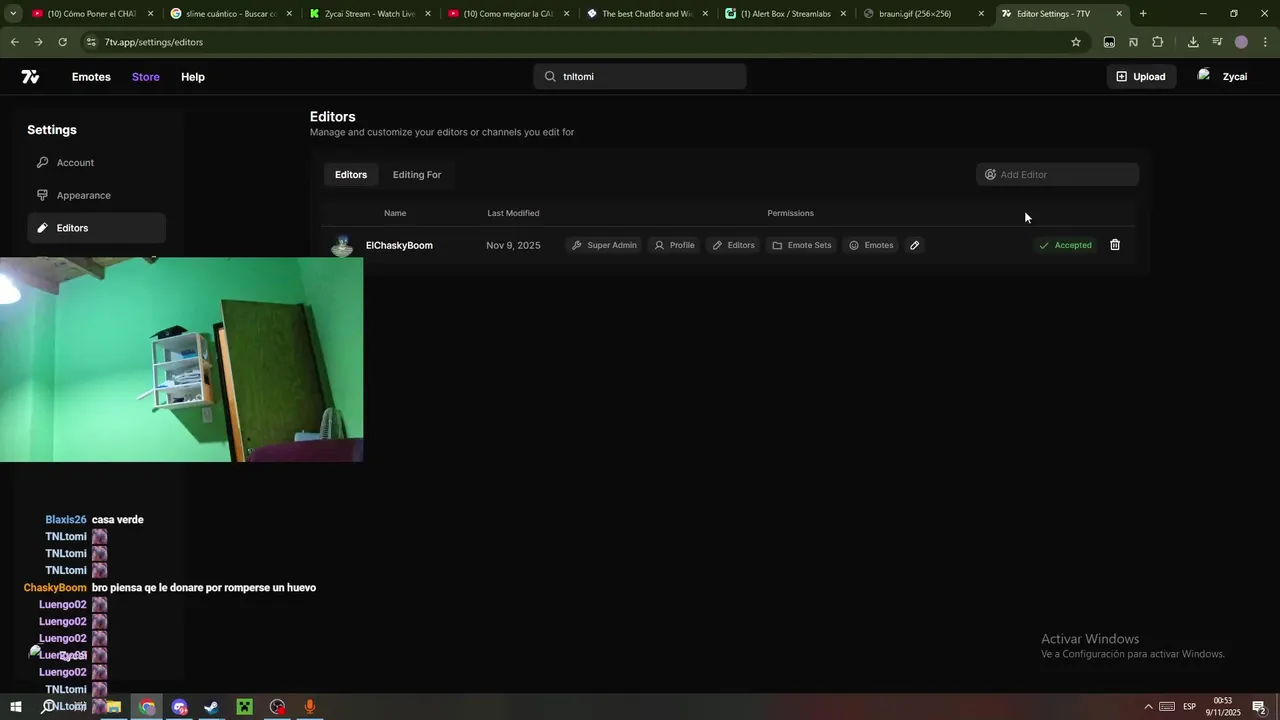Click the Last Modified column header
Viewport: 1280px width, 720px height.
[x=513, y=213]
